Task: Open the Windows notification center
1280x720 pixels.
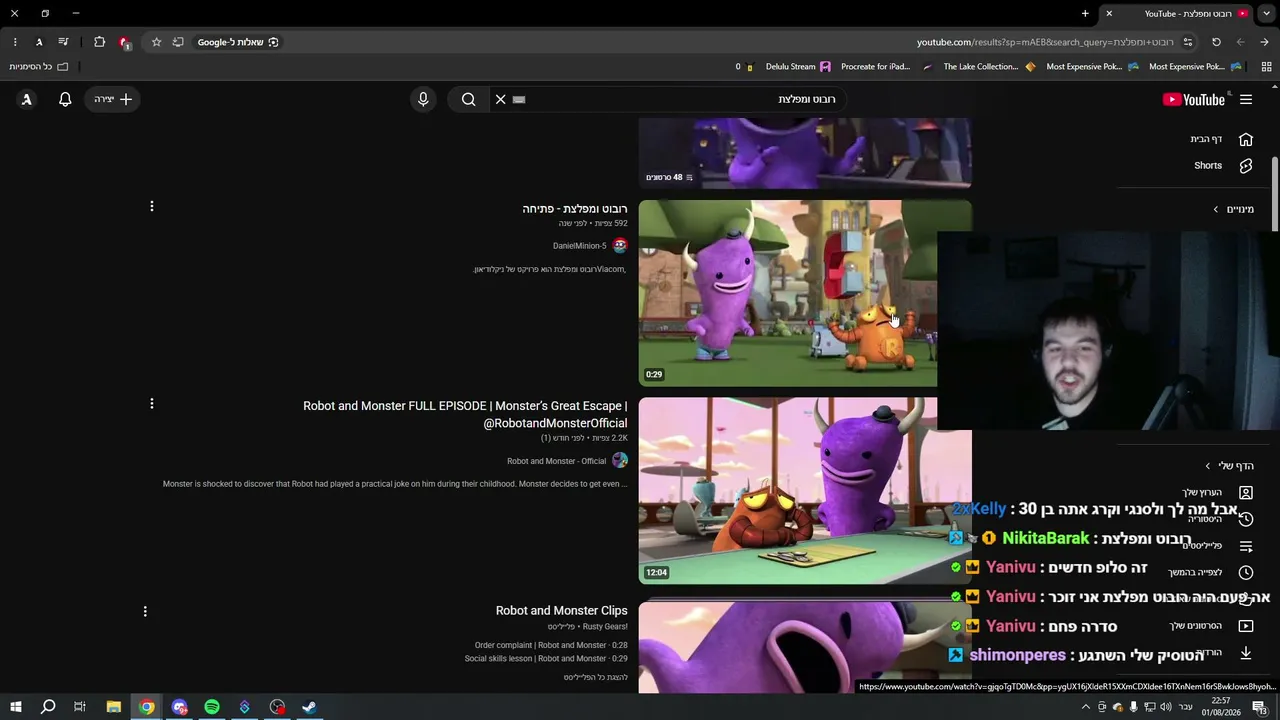Action: (1260, 707)
